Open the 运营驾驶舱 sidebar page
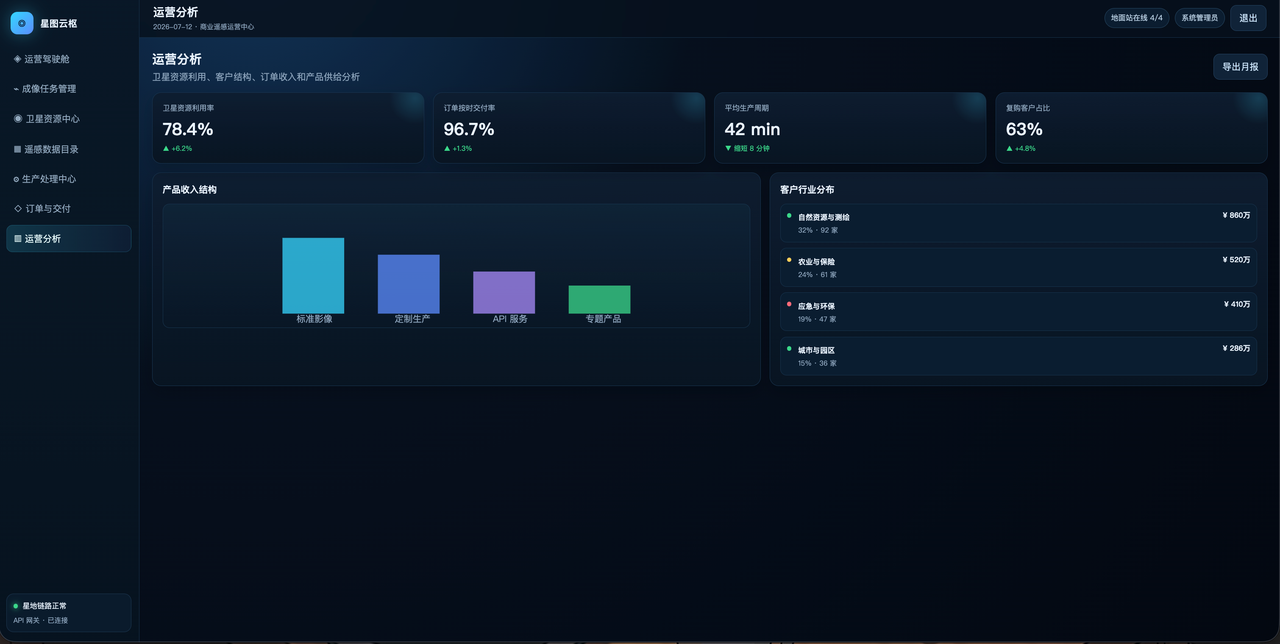The width and height of the screenshot is (1280, 644). pos(69,59)
